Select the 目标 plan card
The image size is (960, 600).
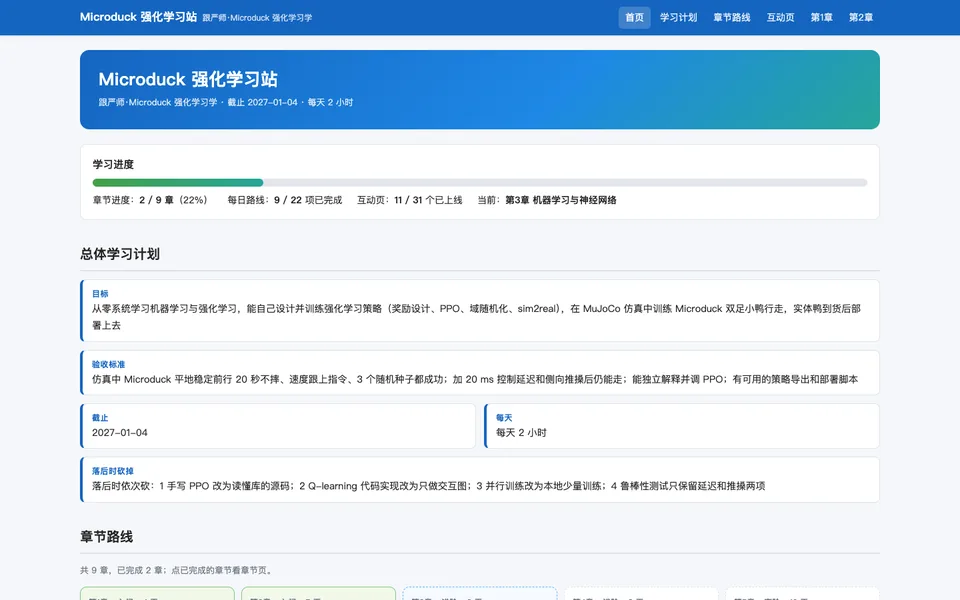pyautogui.click(x=479, y=310)
